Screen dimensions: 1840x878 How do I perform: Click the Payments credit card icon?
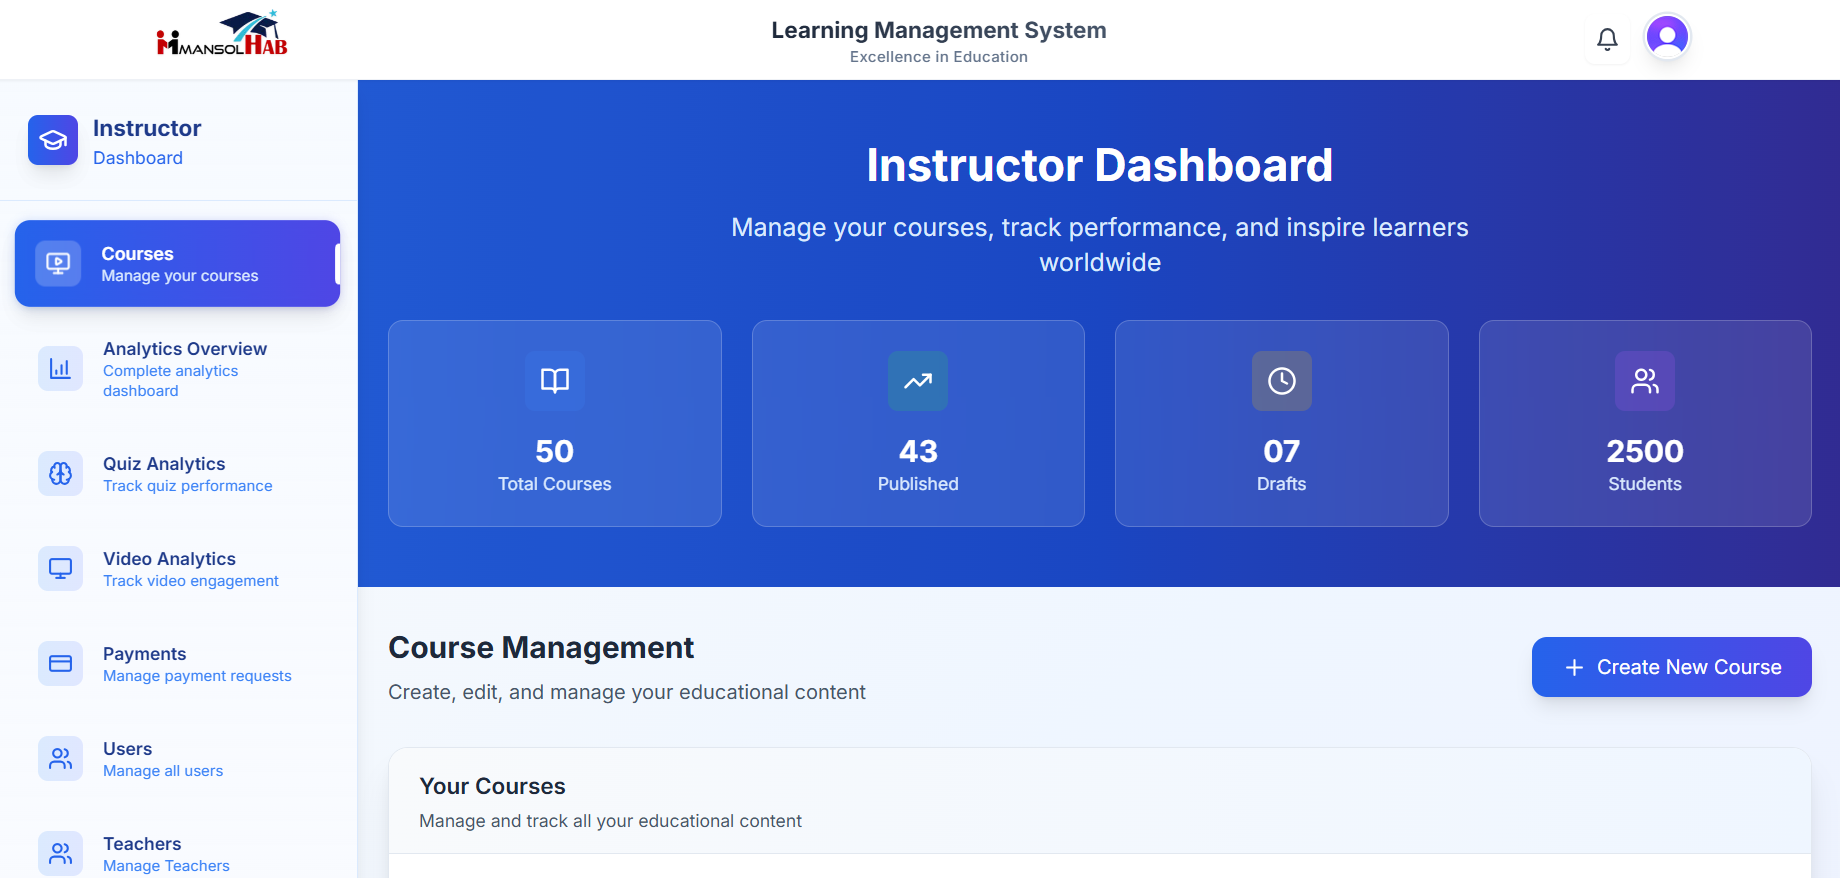[60, 663]
